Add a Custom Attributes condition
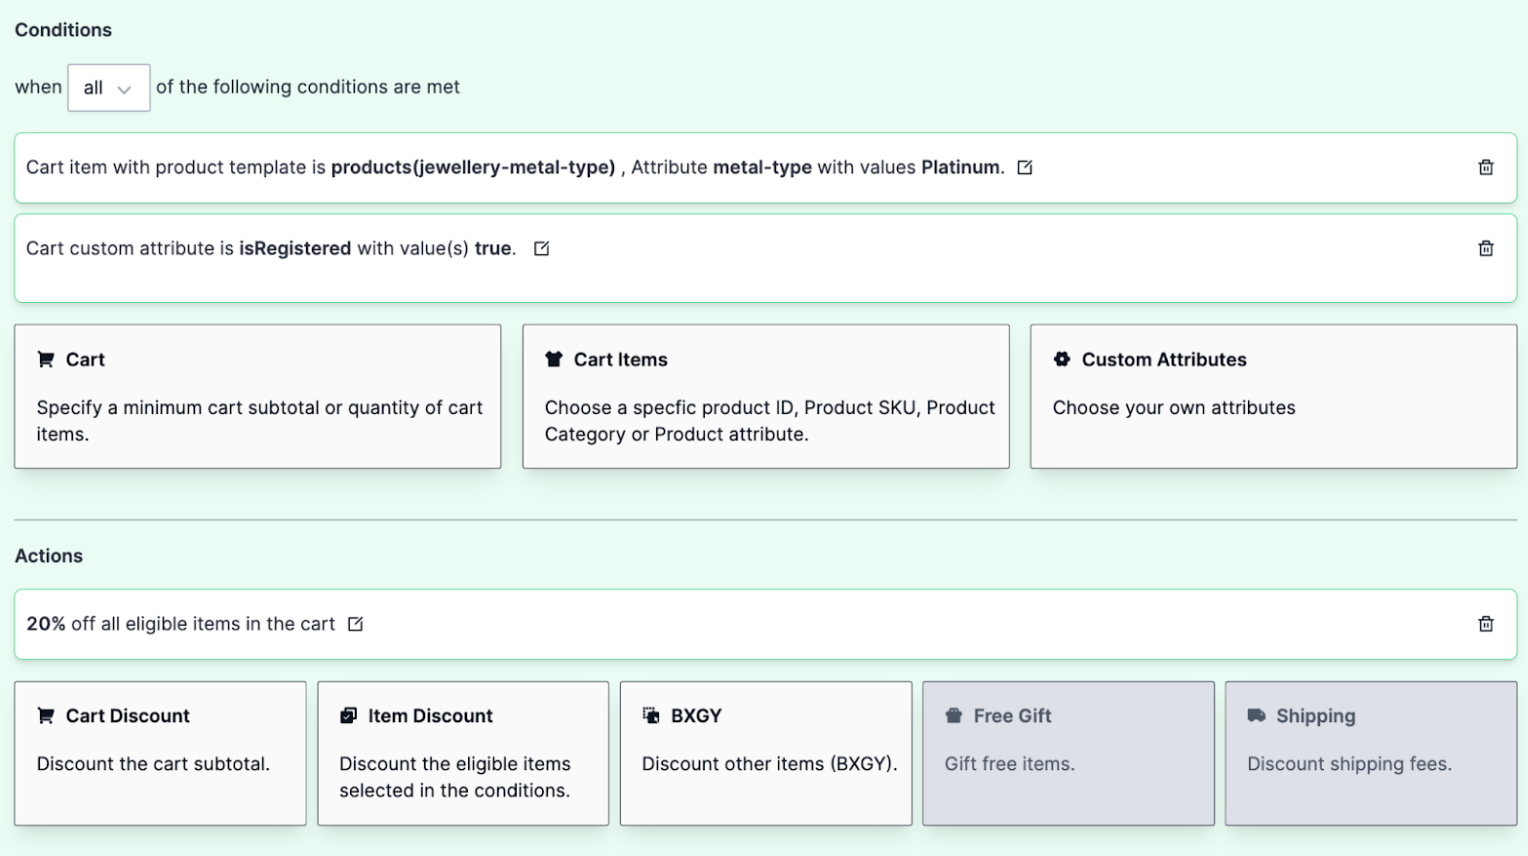1528x856 pixels. pyautogui.click(x=1272, y=396)
